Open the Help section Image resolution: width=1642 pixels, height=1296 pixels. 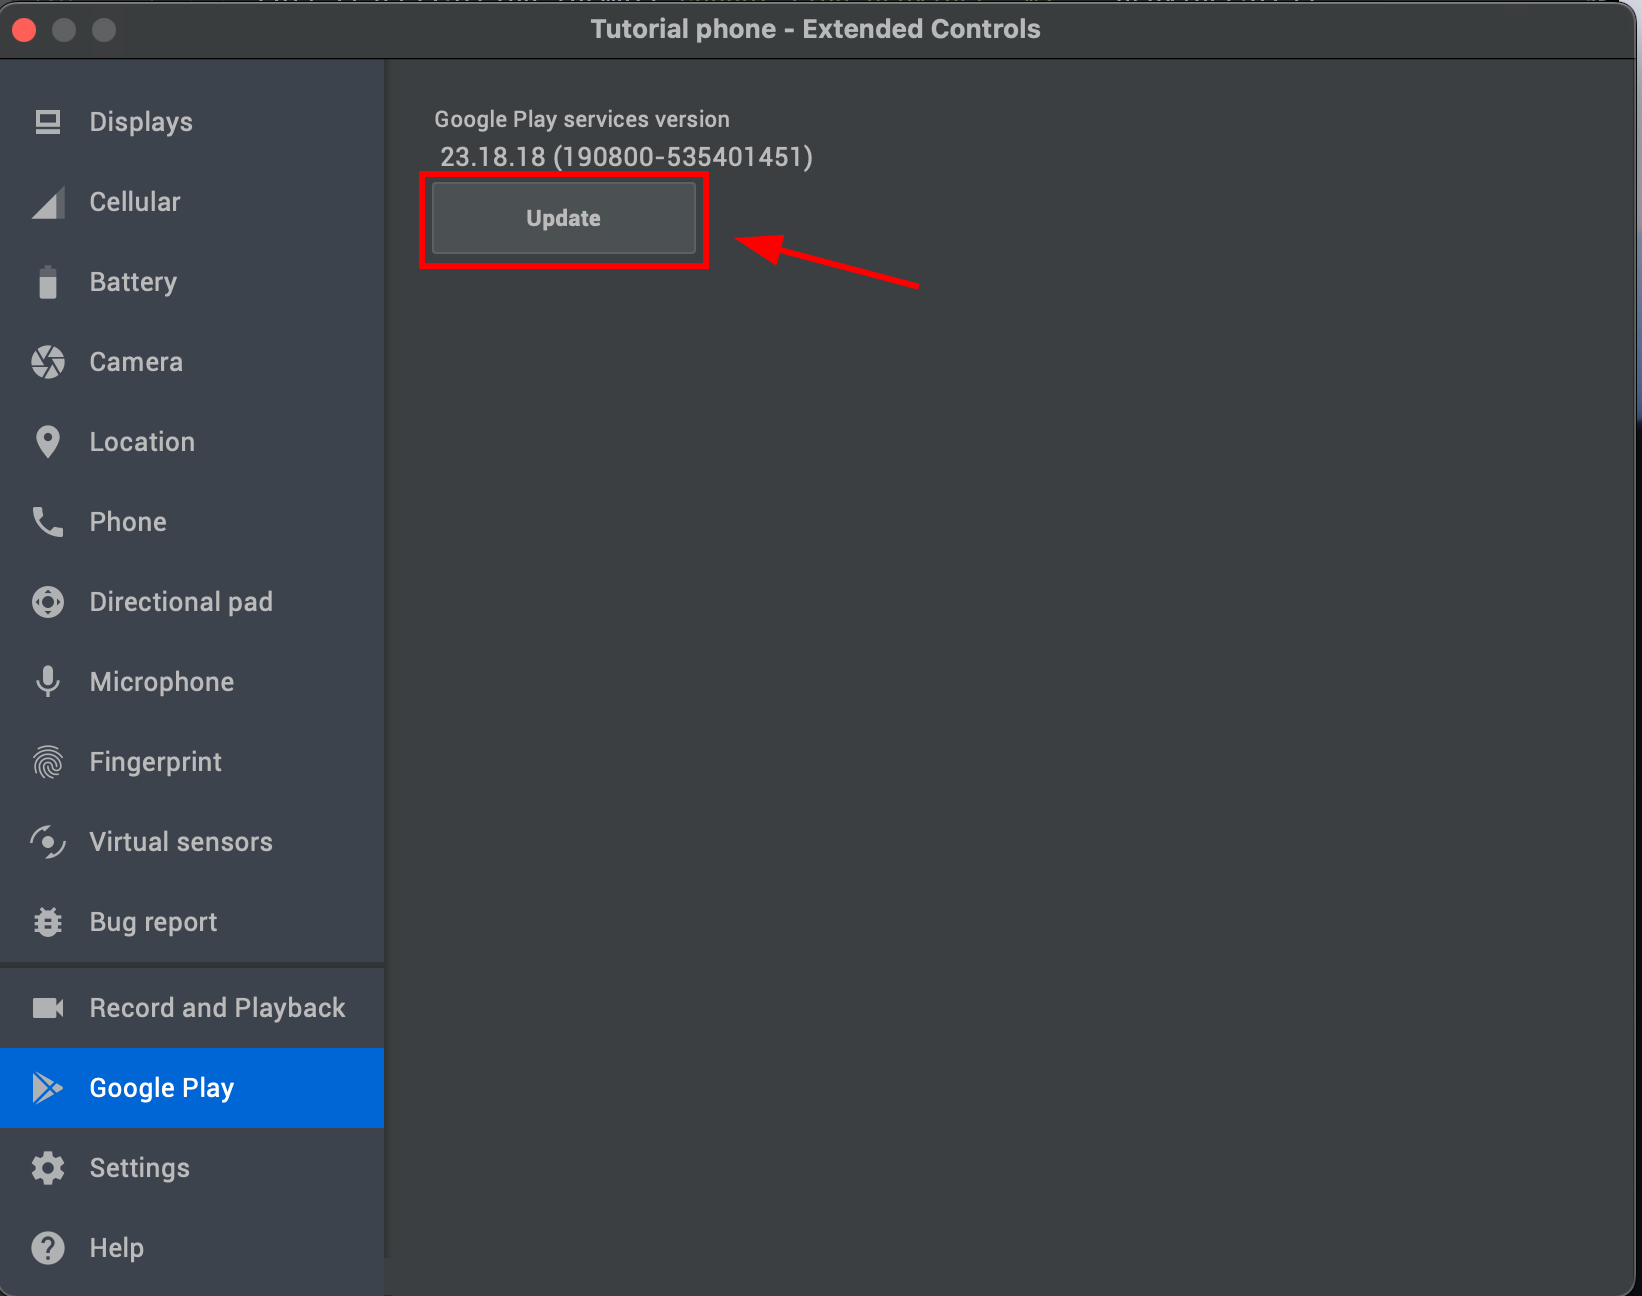pos(116,1248)
